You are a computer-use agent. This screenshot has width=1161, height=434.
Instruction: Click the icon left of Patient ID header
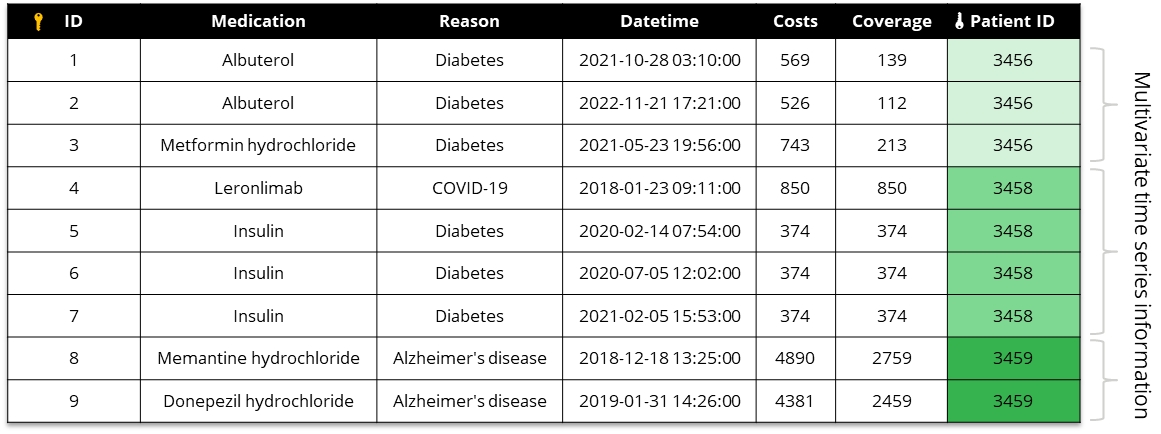coord(959,21)
